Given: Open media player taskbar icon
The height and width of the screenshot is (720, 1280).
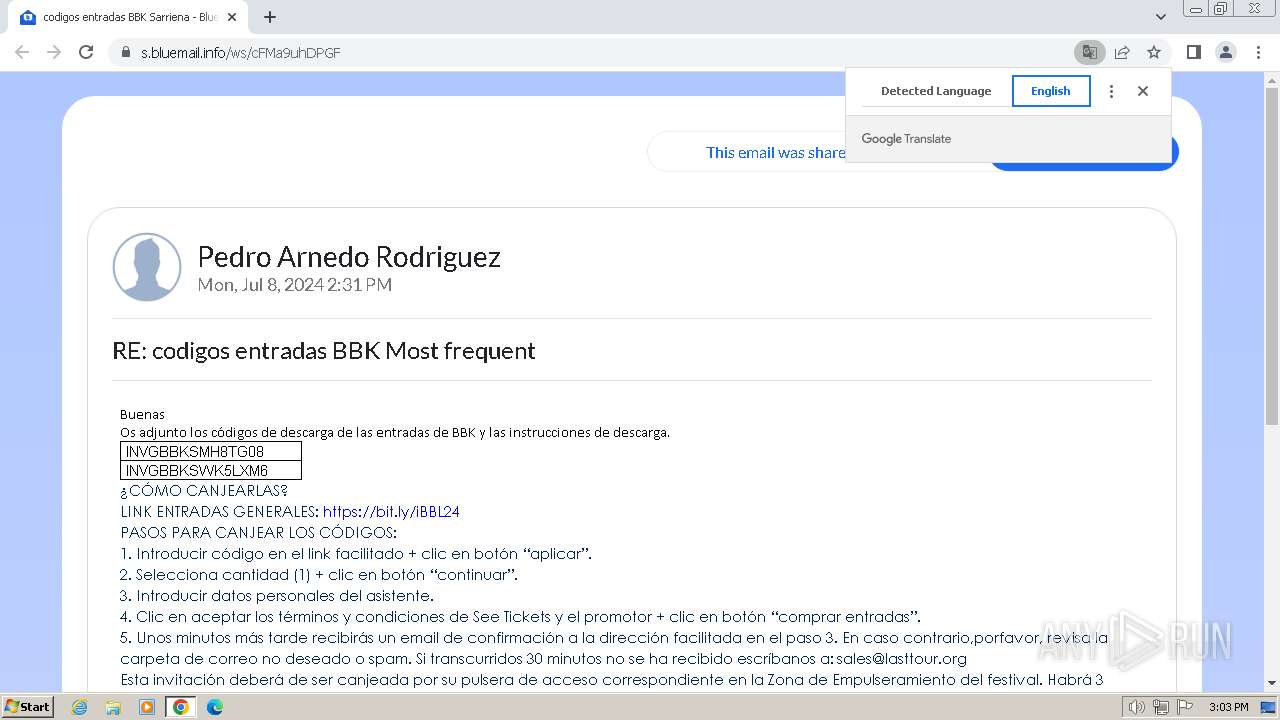Looking at the screenshot, I should pos(147,707).
